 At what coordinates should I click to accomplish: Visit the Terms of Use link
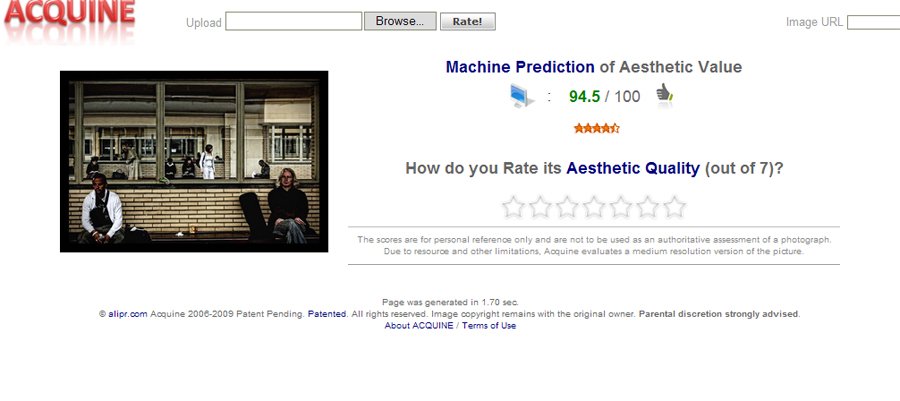click(x=489, y=325)
